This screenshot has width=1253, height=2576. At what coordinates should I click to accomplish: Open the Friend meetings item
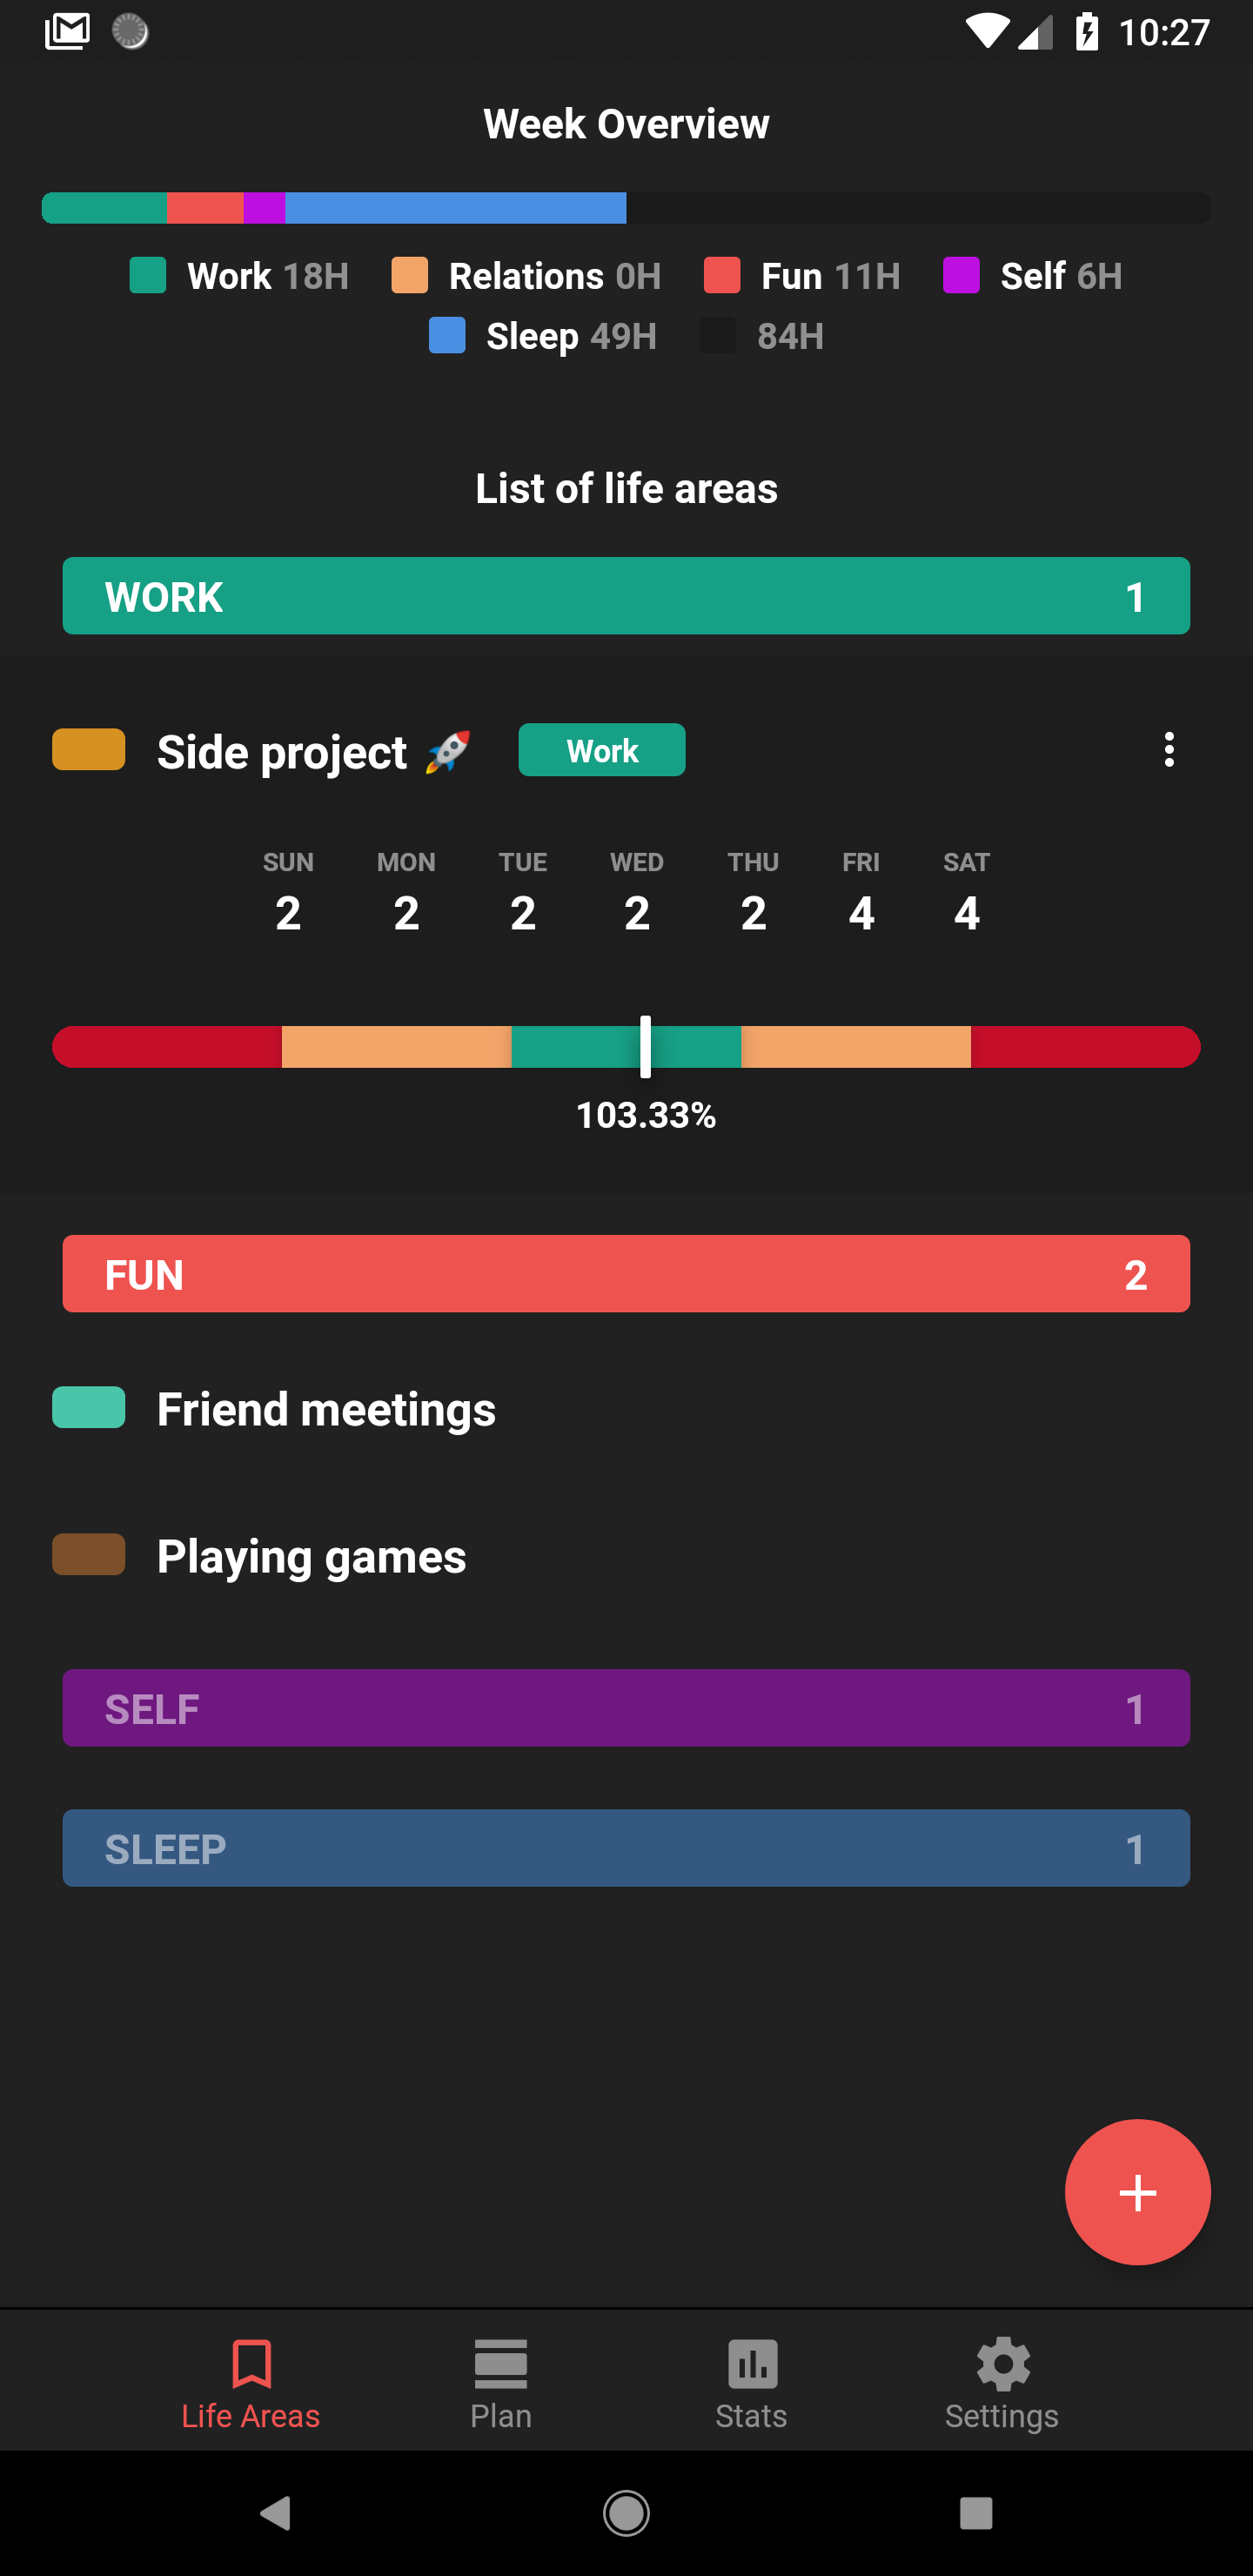point(326,1409)
